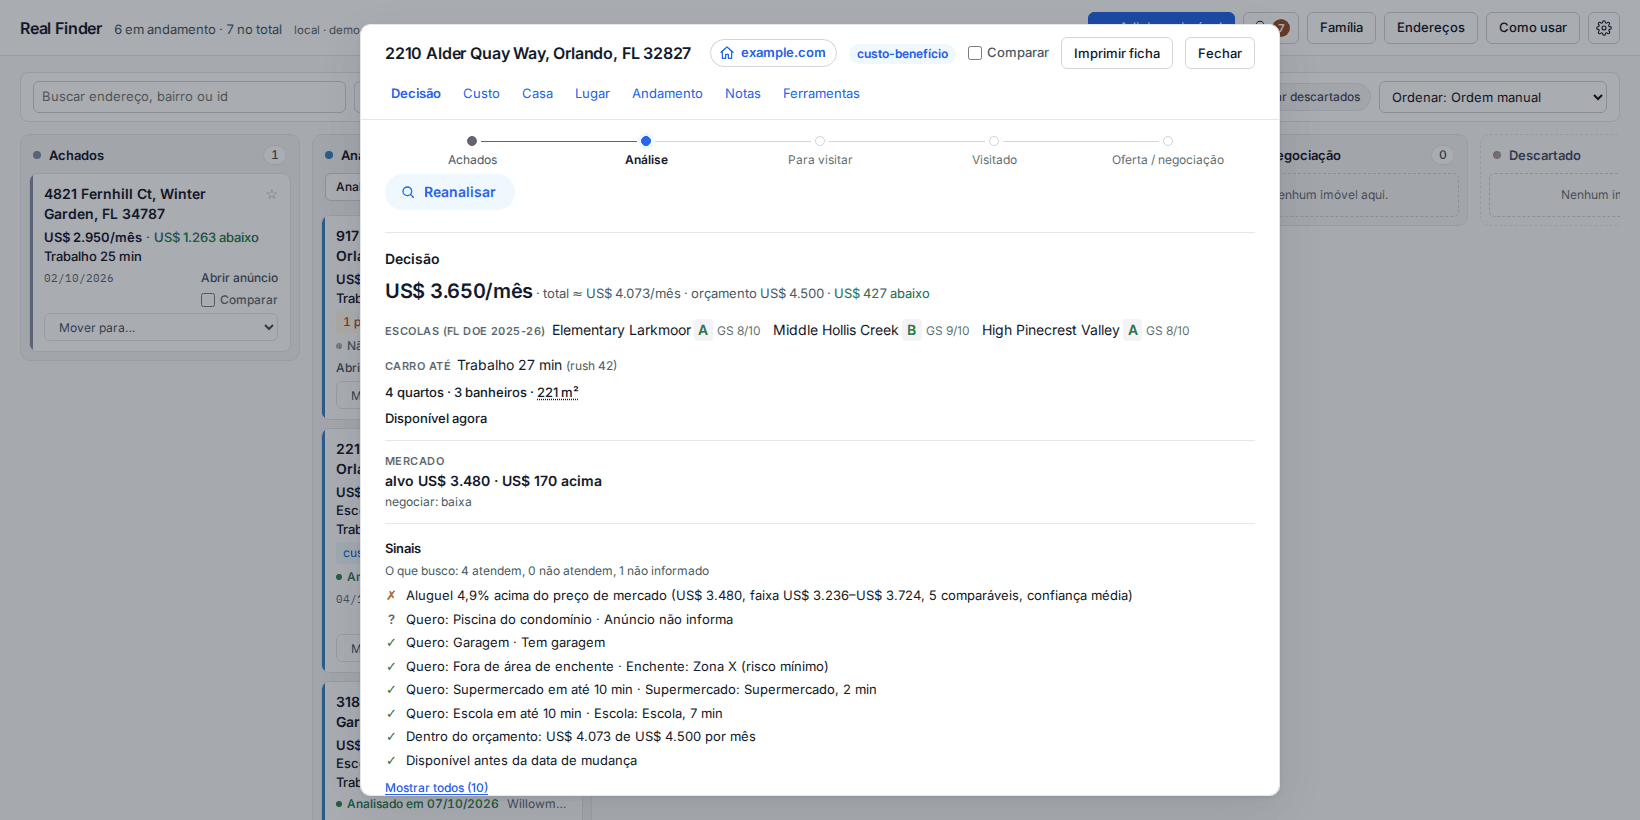This screenshot has height=820, width=1640.
Task: Select the Achados stage dot
Action: pyautogui.click(x=472, y=141)
